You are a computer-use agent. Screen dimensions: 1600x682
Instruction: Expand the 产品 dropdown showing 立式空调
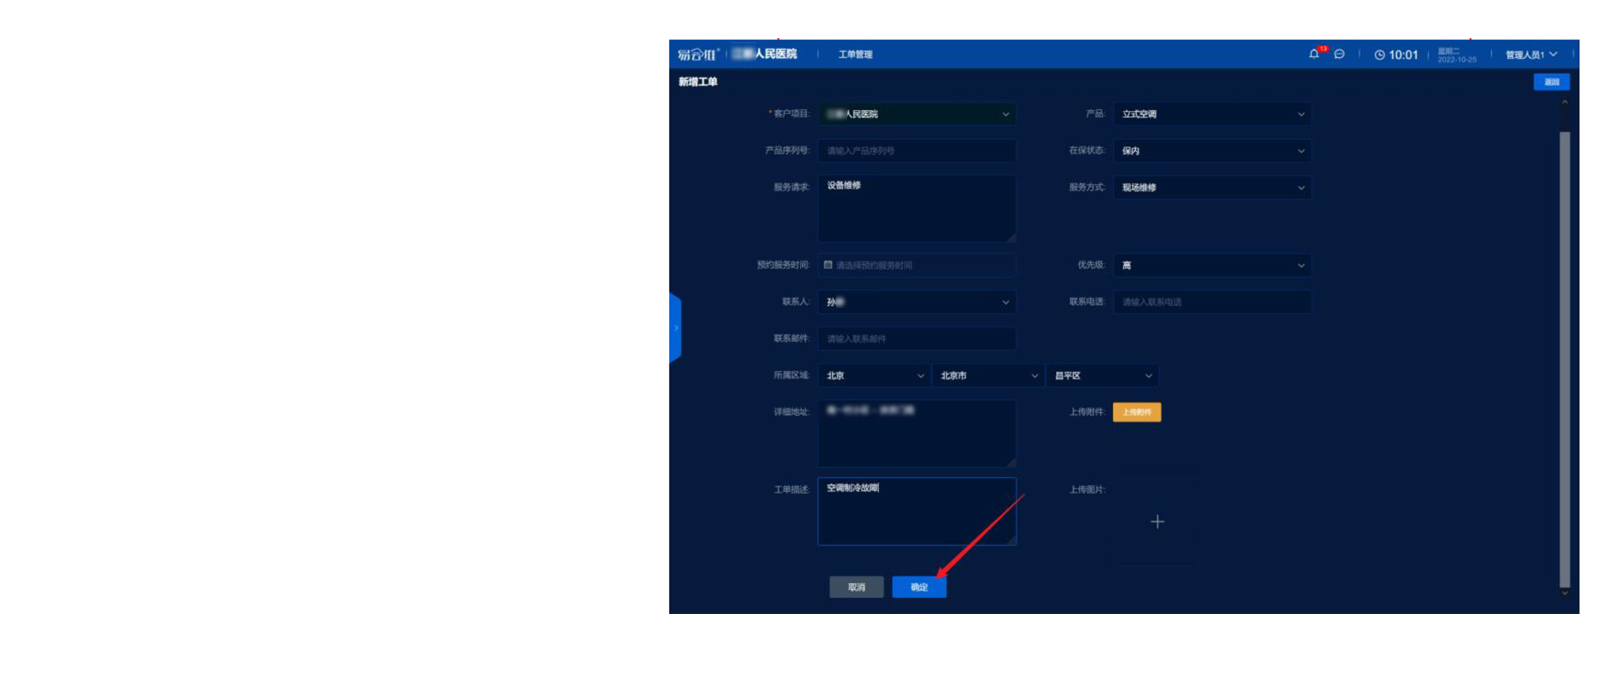pos(1211,114)
